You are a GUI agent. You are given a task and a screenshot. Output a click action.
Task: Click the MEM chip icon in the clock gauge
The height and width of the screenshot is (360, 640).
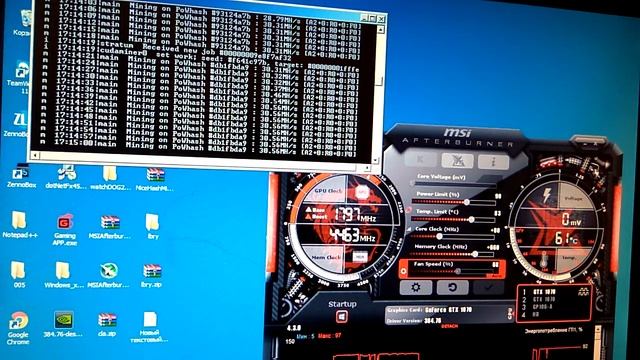click(360, 257)
